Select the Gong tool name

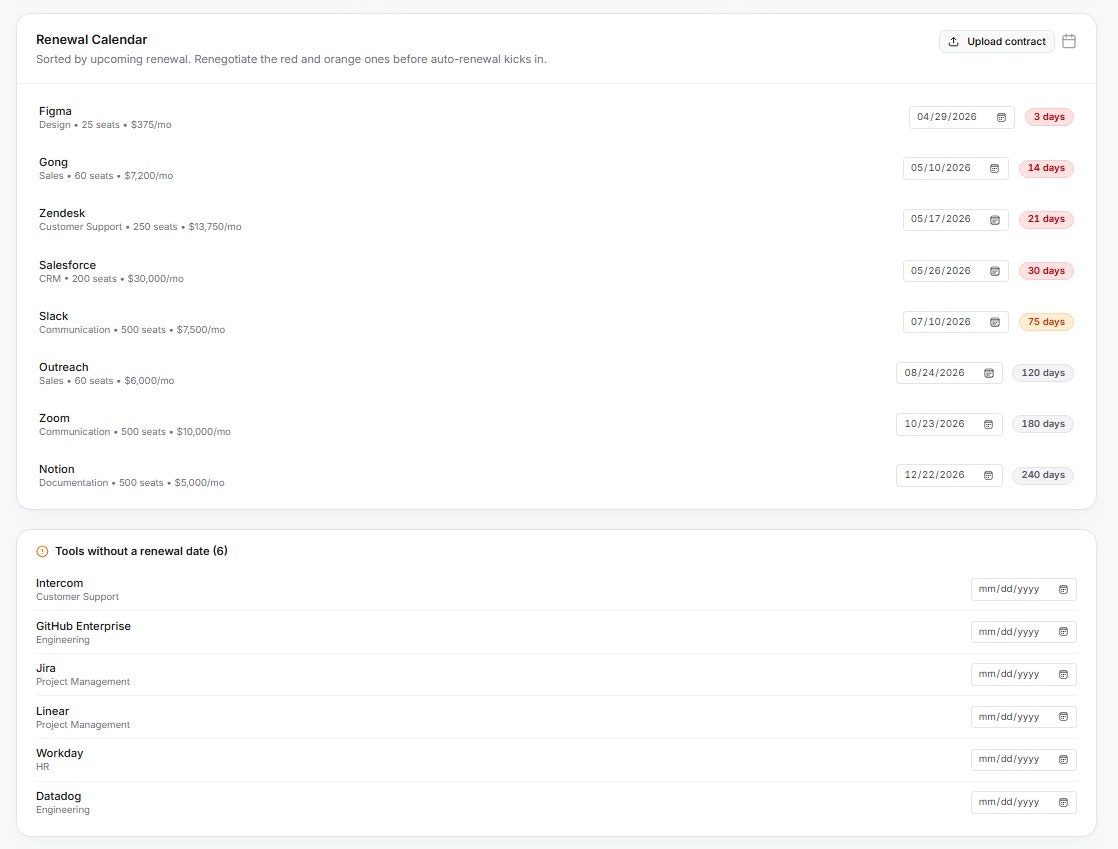click(53, 163)
